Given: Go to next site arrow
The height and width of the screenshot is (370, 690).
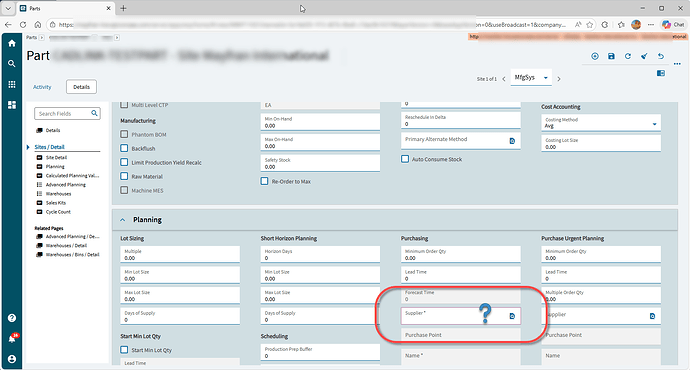Looking at the screenshot, I should coord(559,79).
